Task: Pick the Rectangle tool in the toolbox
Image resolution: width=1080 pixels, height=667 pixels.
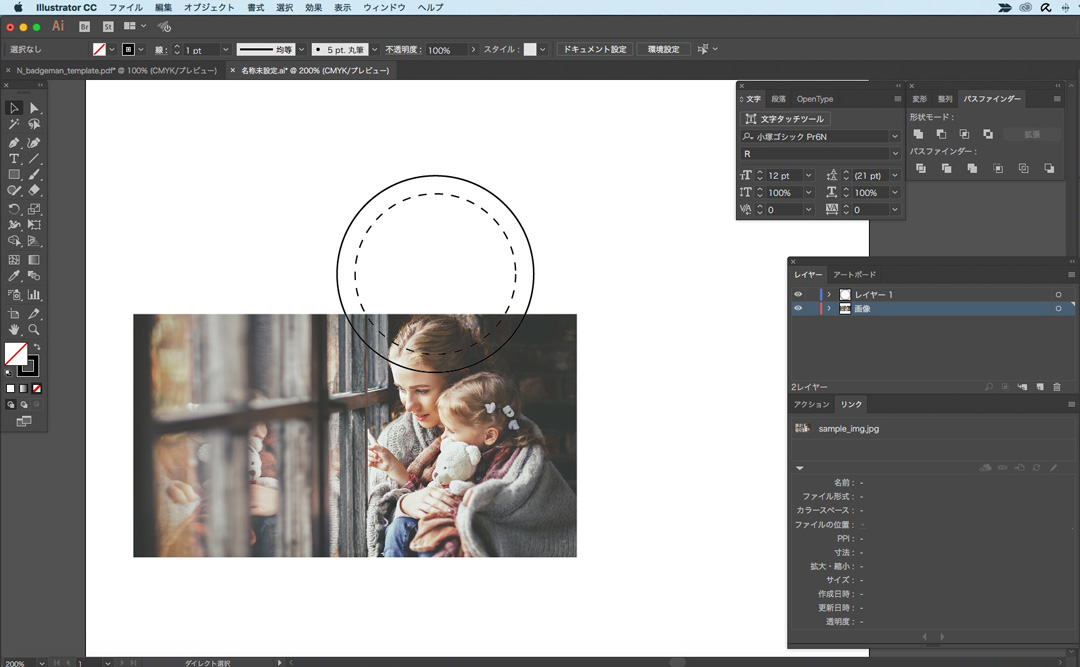Action: tap(14, 175)
